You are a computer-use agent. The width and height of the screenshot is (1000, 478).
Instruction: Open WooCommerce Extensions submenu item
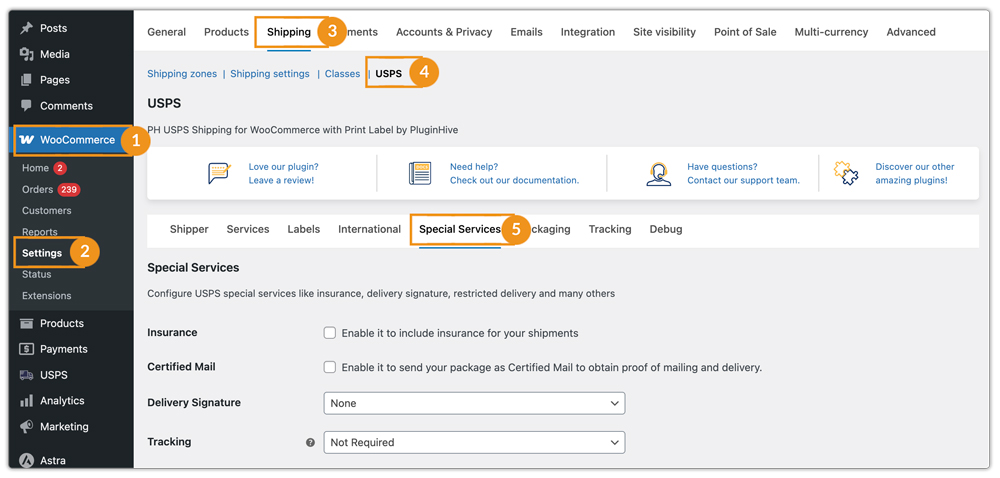47,296
